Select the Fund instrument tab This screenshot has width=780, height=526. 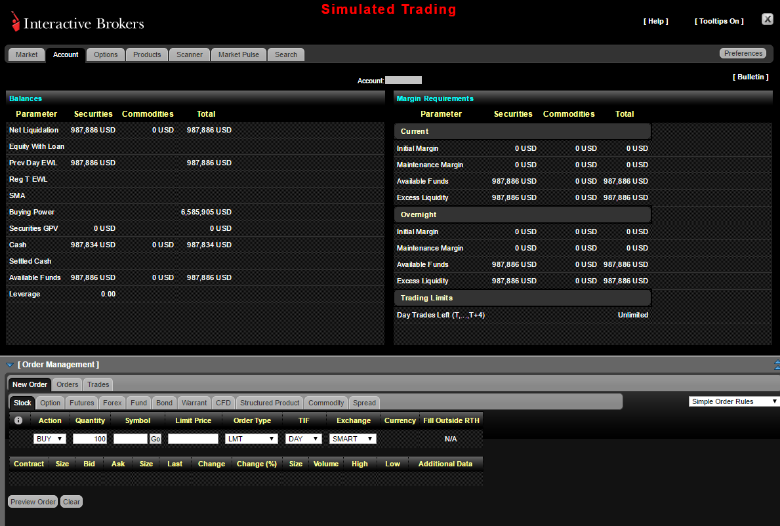tap(138, 403)
